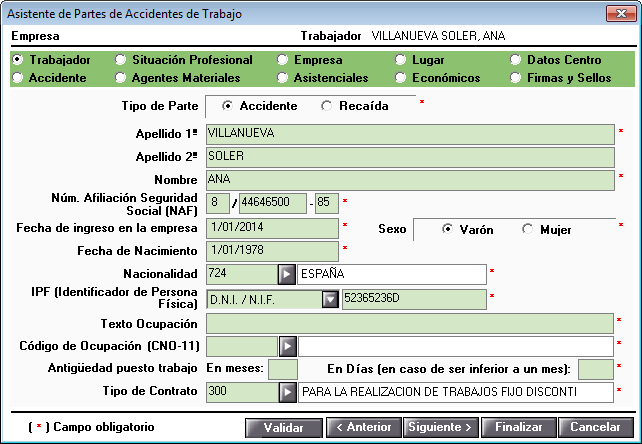Click the Tipo de Contrato code 300
The image size is (642, 444).
point(242,392)
